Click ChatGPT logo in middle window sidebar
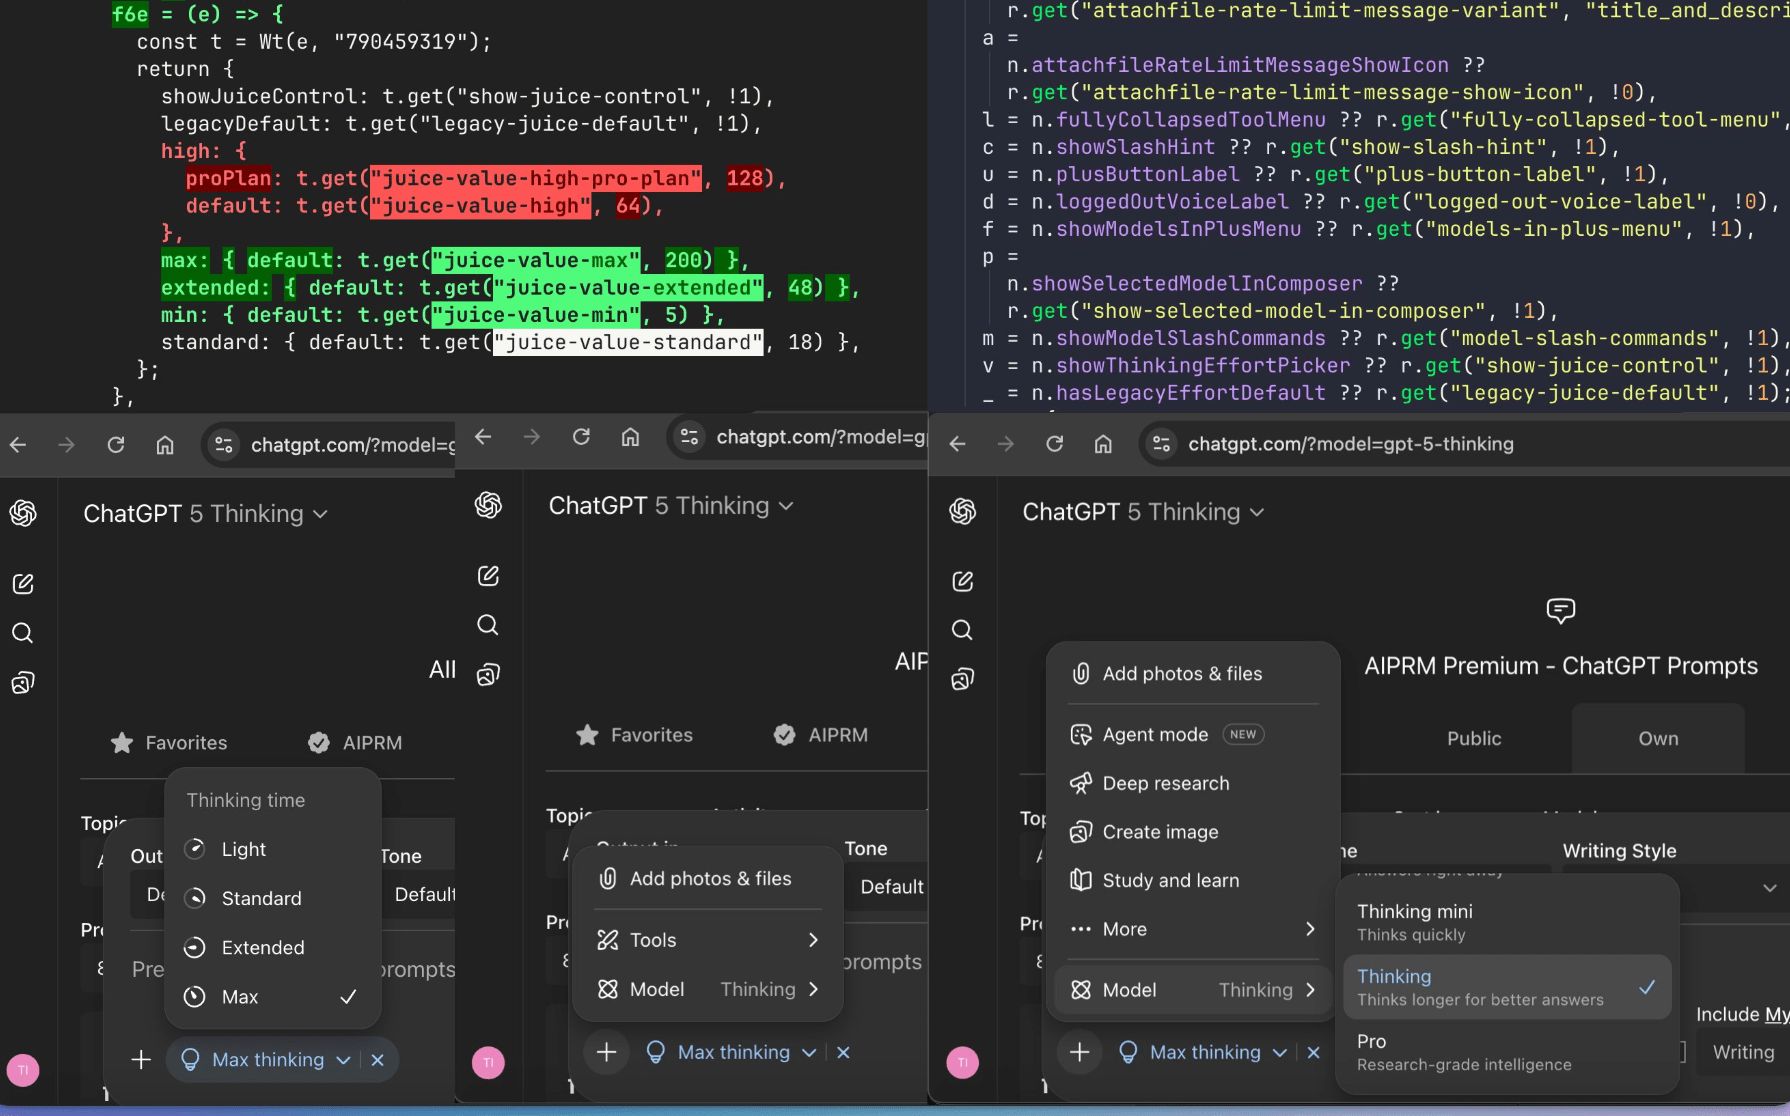 pyautogui.click(x=488, y=505)
